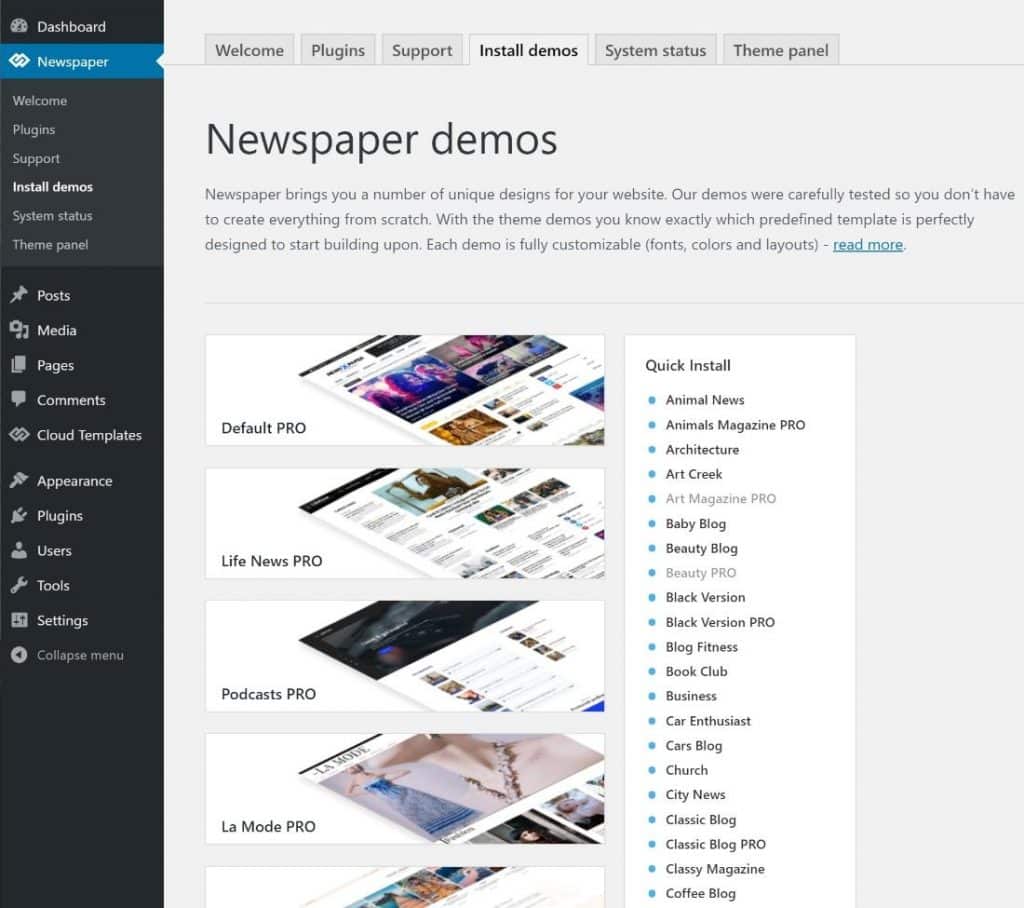
Task: Quick install the Baby Blog demo
Action: (x=696, y=523)
